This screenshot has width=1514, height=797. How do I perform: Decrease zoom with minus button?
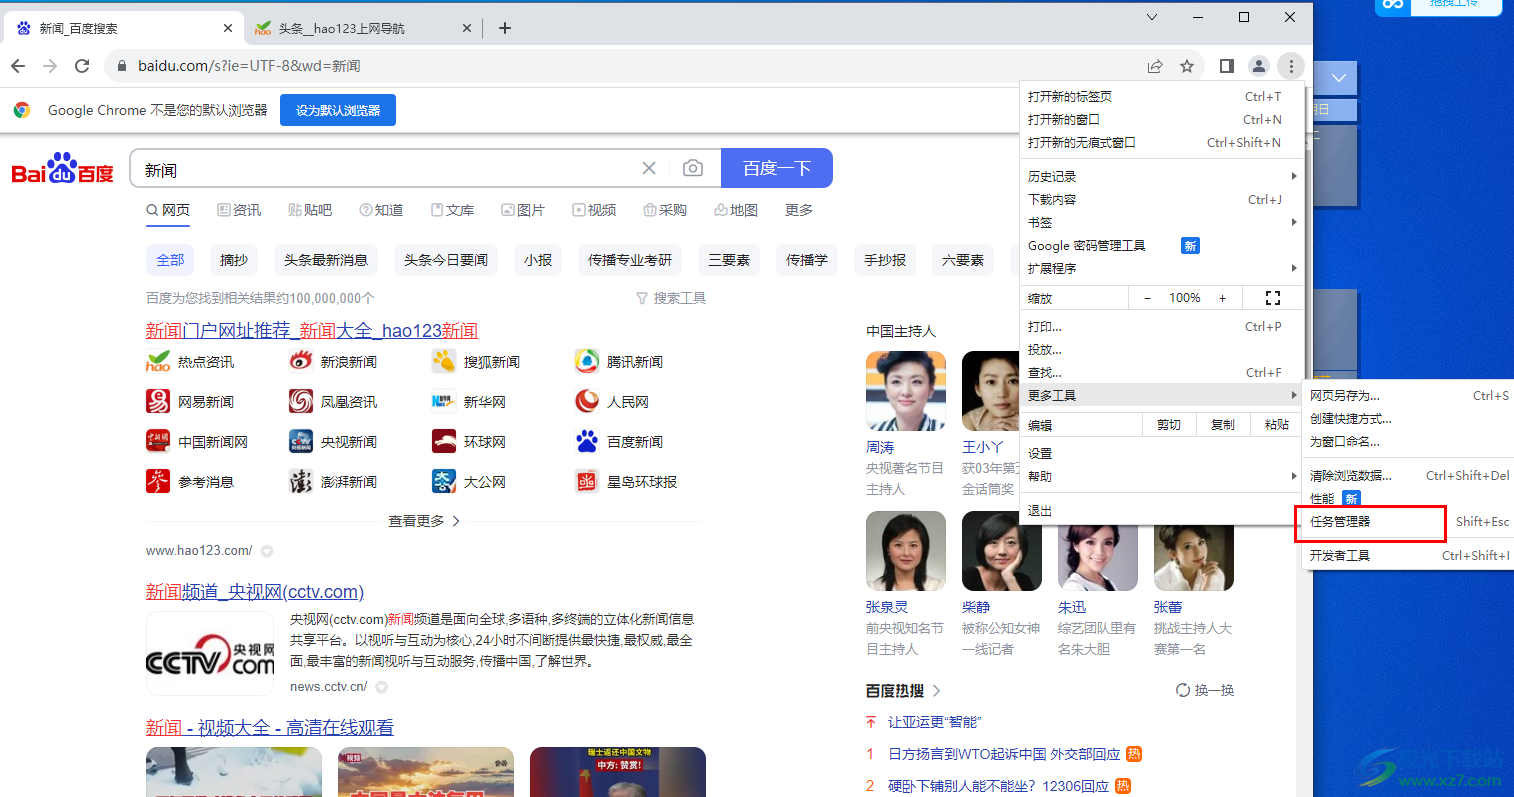[1147, 298]
